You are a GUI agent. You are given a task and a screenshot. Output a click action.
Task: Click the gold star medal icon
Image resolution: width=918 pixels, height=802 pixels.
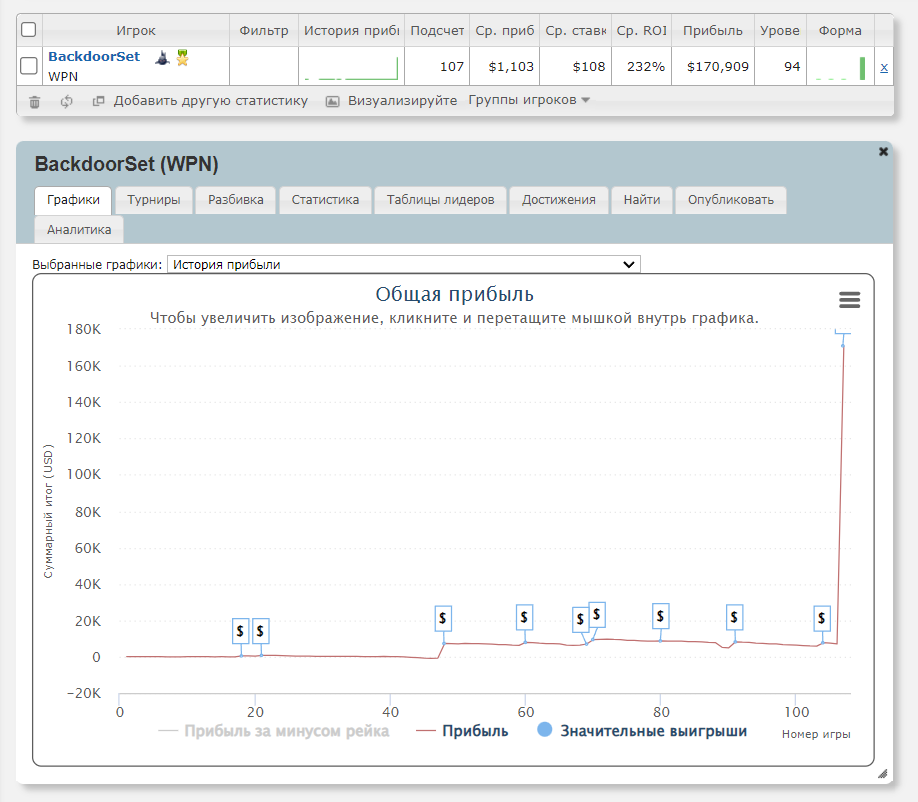click(182, 58)
